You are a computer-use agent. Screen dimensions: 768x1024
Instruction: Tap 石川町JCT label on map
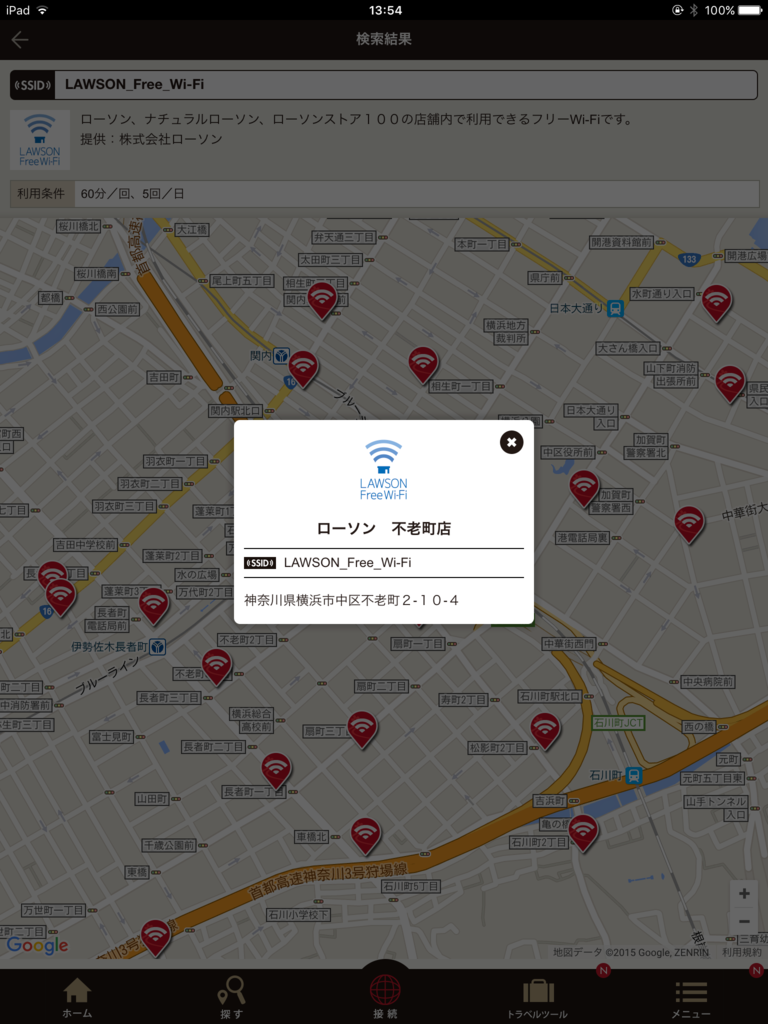coord(618,723)
